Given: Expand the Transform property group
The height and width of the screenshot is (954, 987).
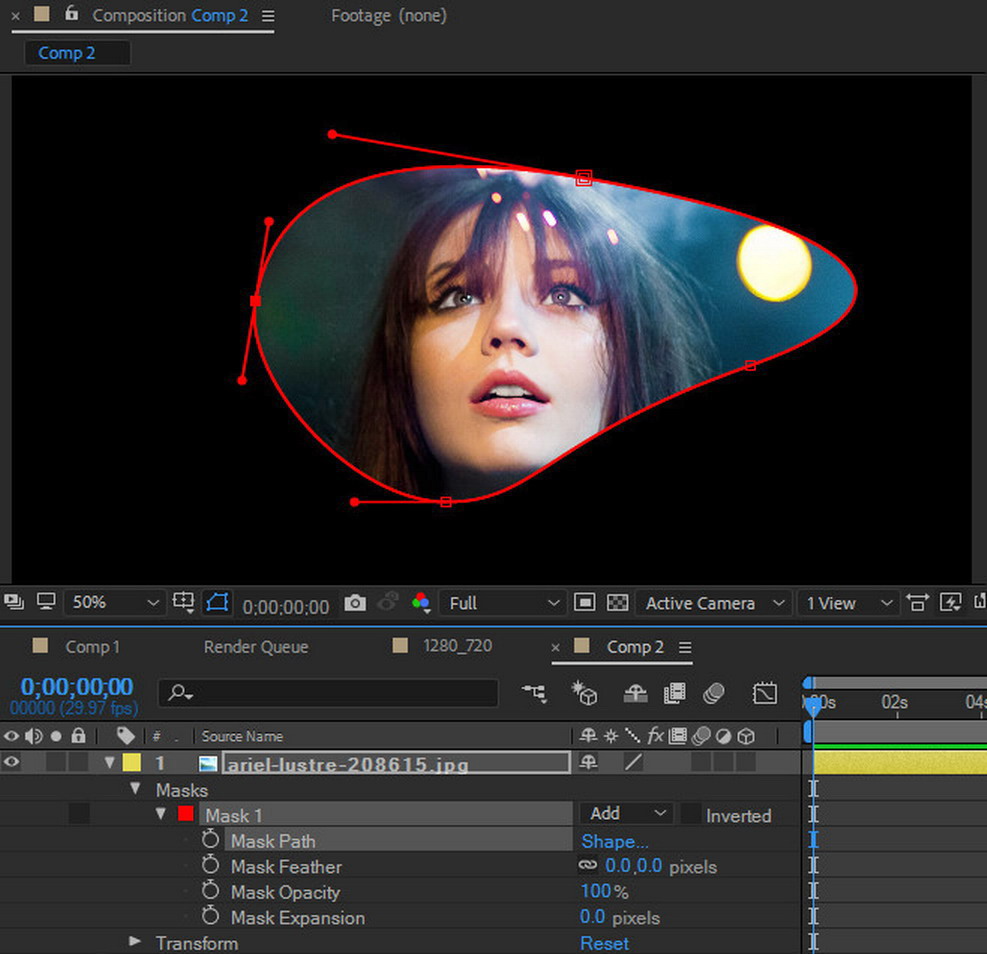Looking at the screenshot, I should pyautogui.click(x=135, y=942).
